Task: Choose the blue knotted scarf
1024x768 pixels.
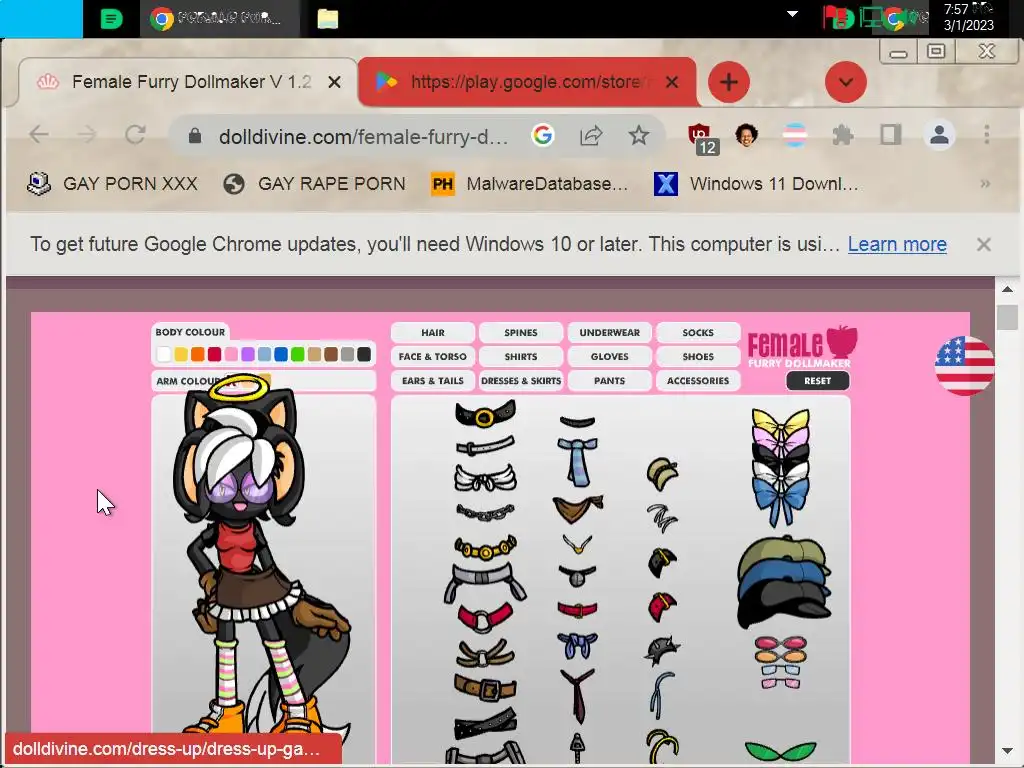Action: [577, 645]
